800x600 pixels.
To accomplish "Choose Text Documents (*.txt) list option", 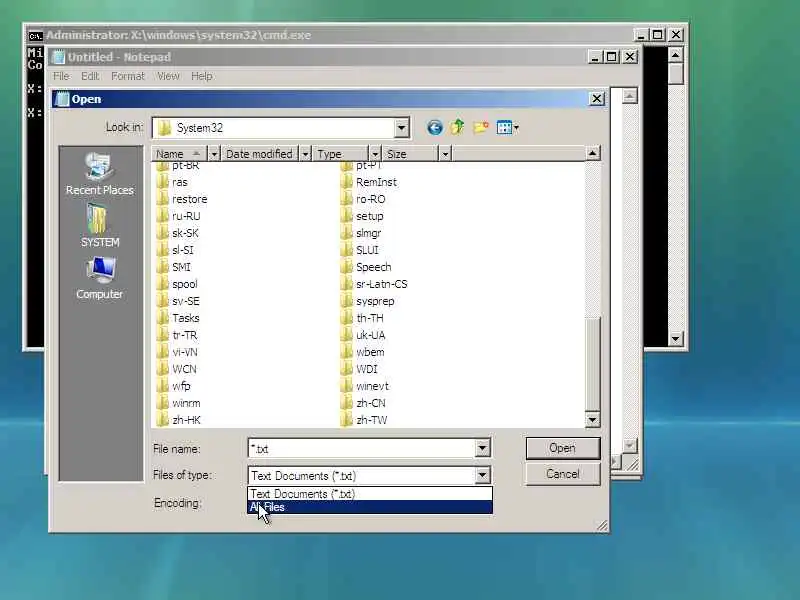I will click(x=370, y=494).
